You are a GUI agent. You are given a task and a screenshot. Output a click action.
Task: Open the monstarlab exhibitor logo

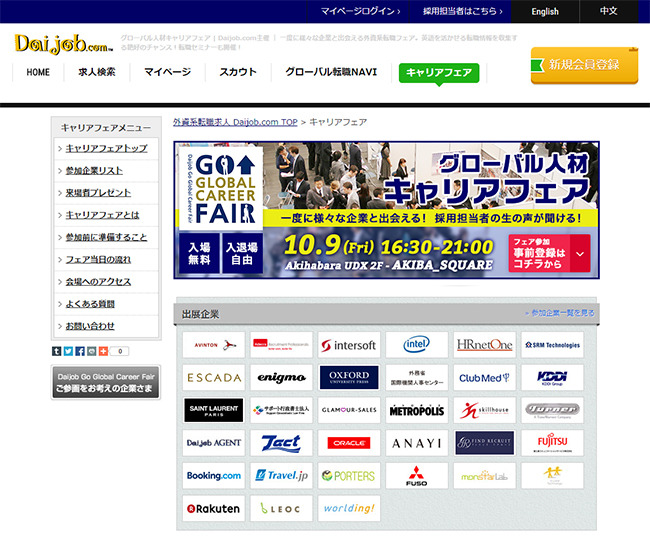coord(485,476)
